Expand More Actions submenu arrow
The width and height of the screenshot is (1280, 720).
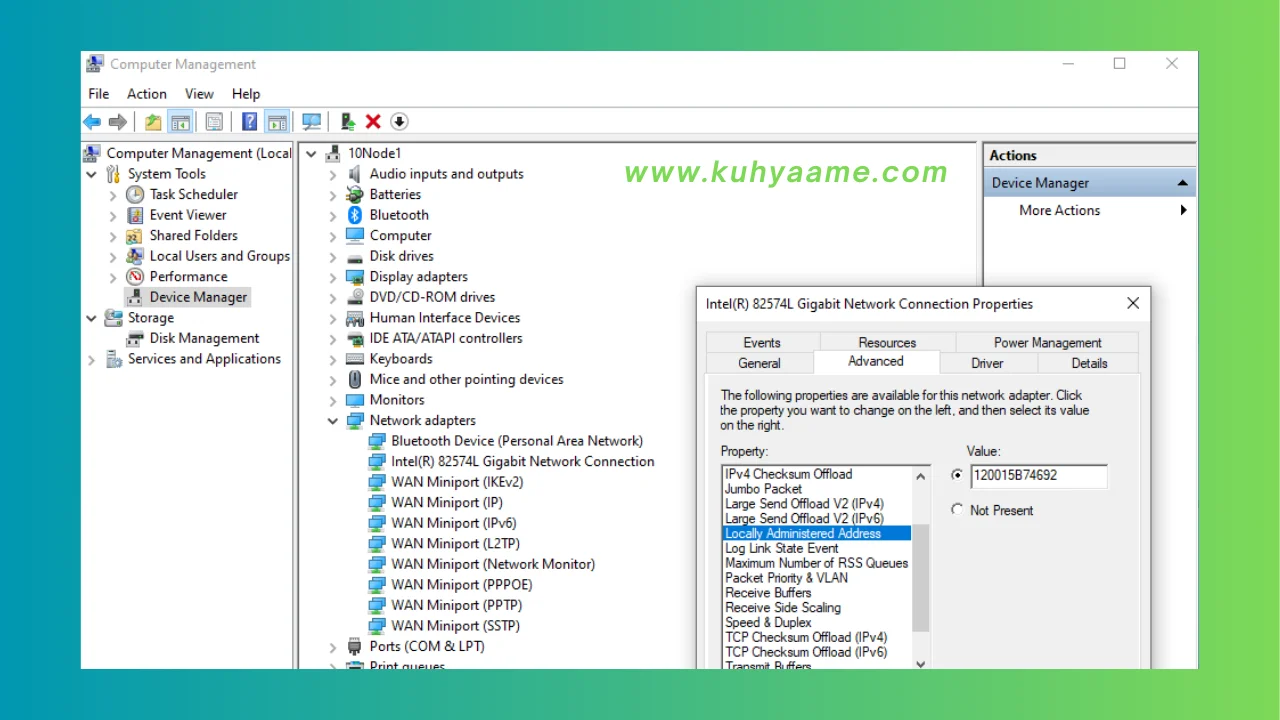pyautogui.click(x=1183, y=210)
